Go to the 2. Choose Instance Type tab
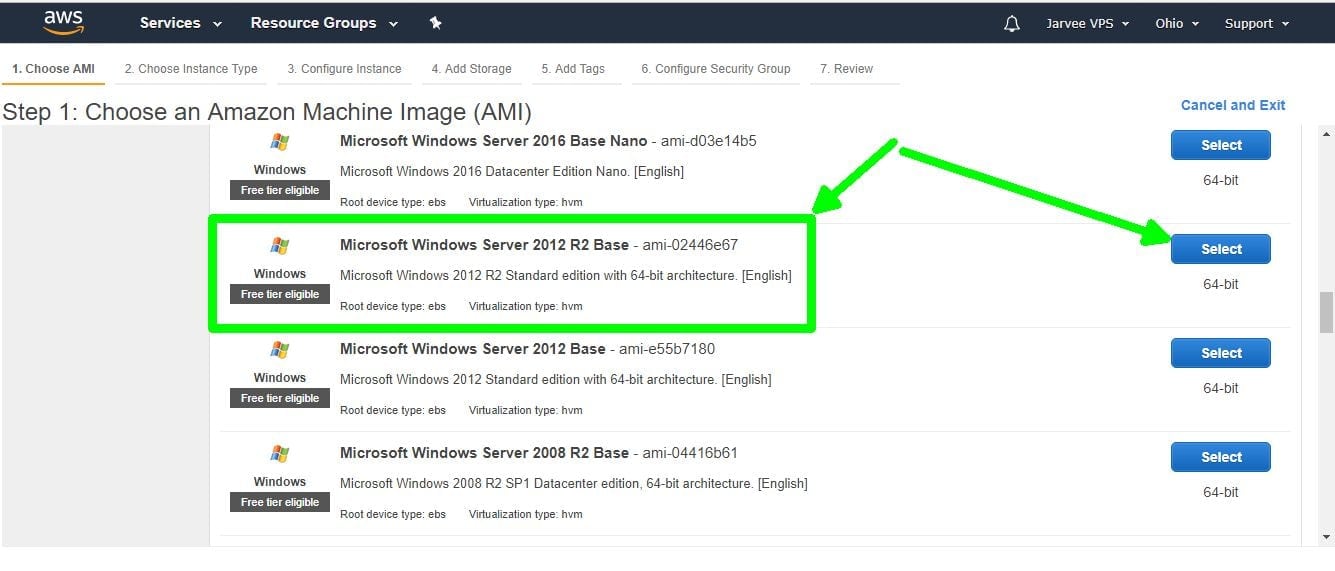The height and width of the screenshot is (571, 1335). point(191,69)
